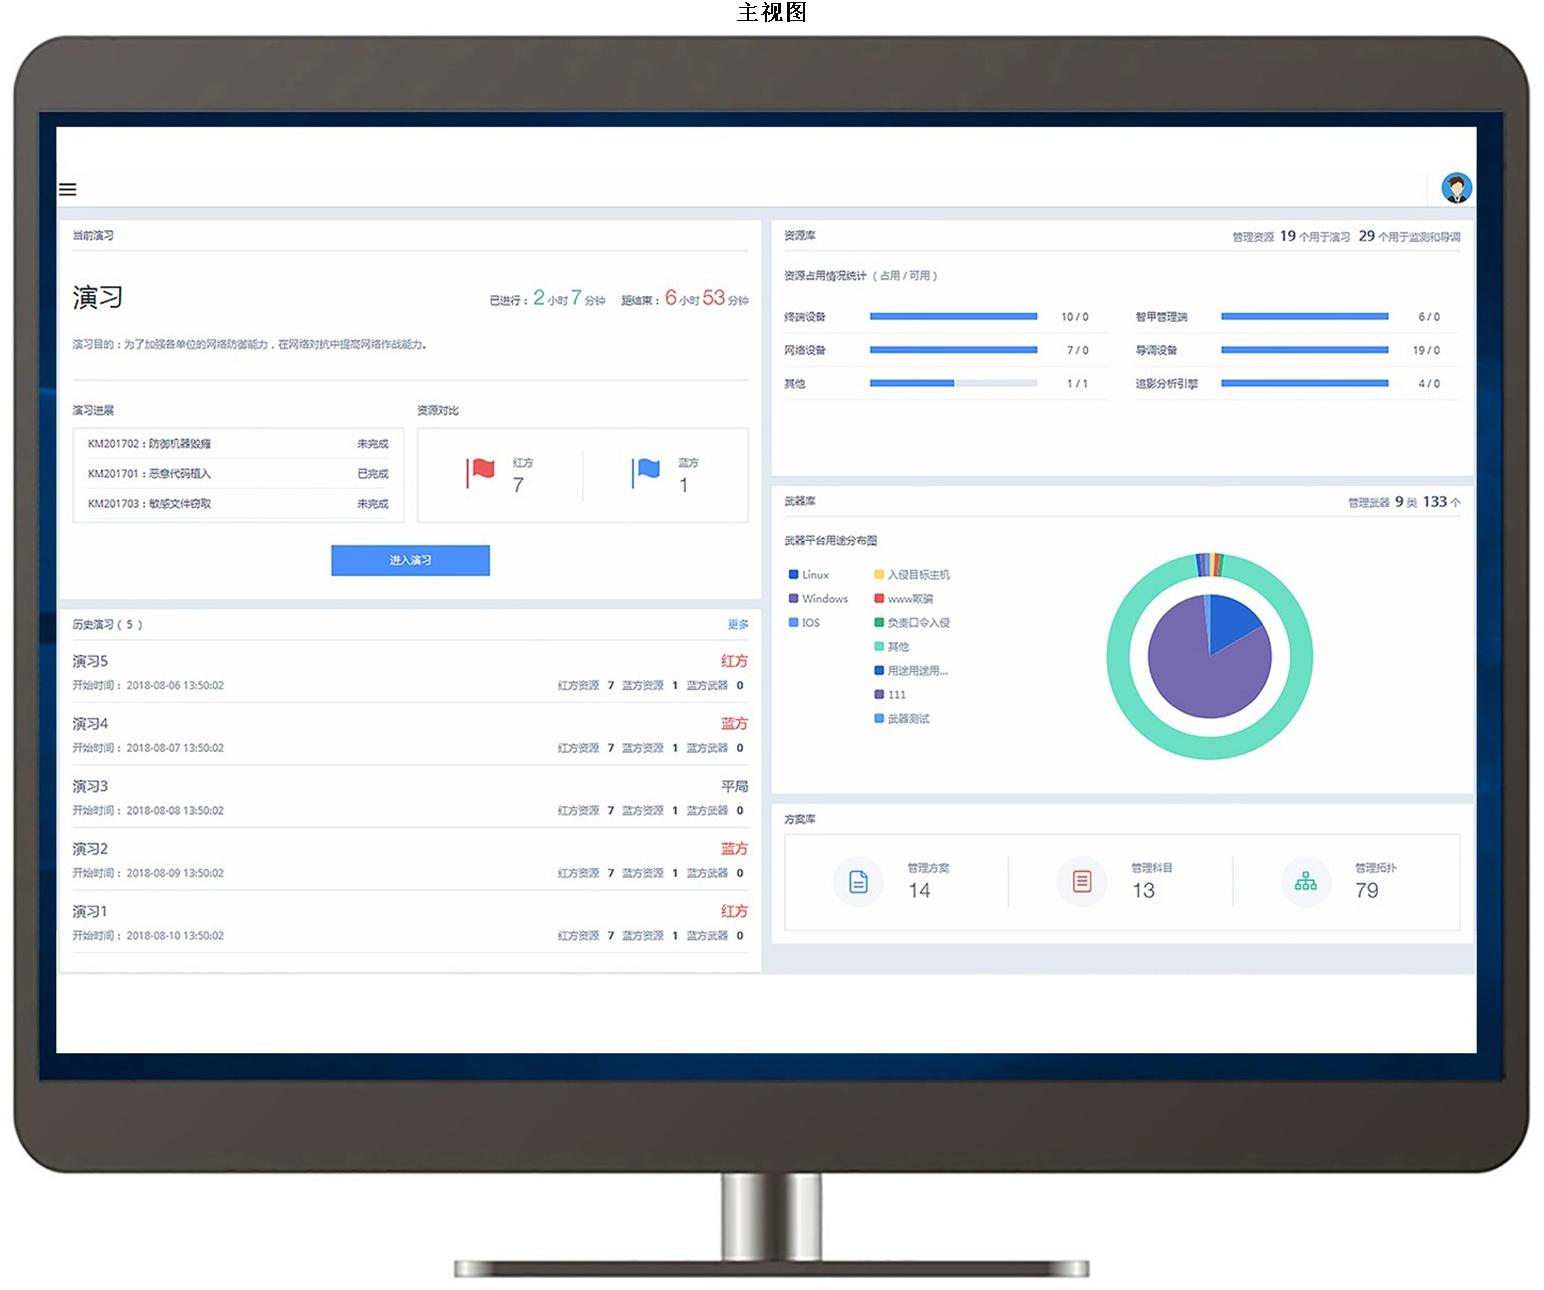Toggle the 其他 legend item in chart legend
This screenshot has width=1544, height=1290.
pos(892,647)
